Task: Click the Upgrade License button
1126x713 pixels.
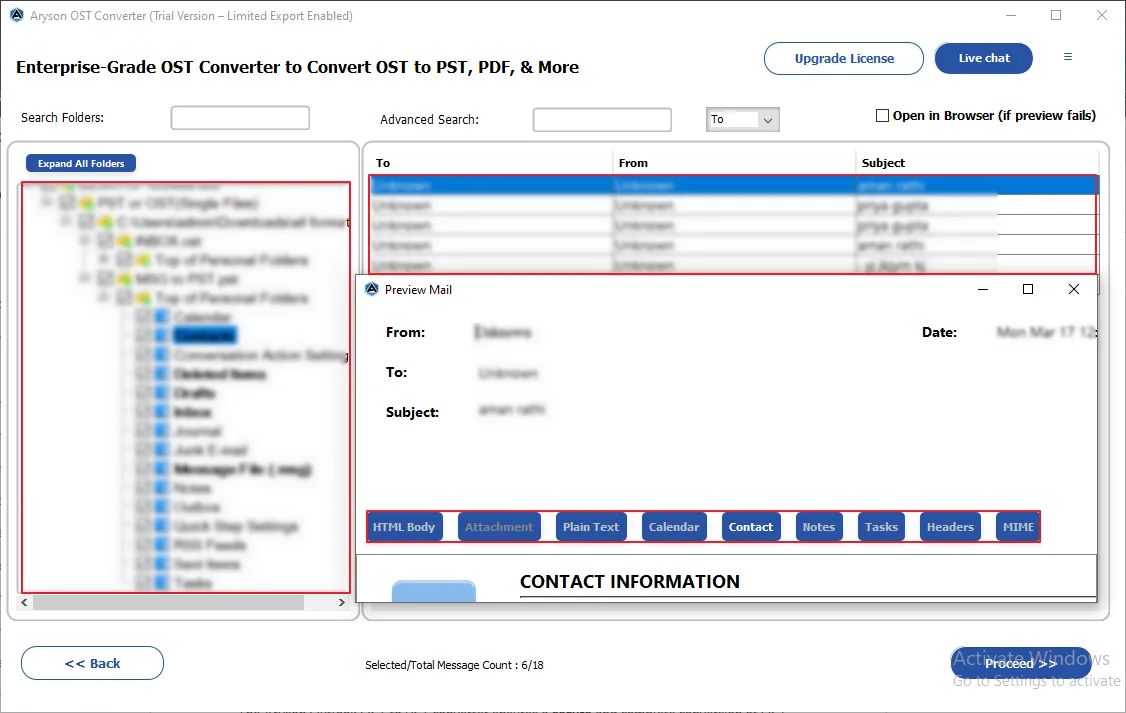Action: click(x=844, y=58)
